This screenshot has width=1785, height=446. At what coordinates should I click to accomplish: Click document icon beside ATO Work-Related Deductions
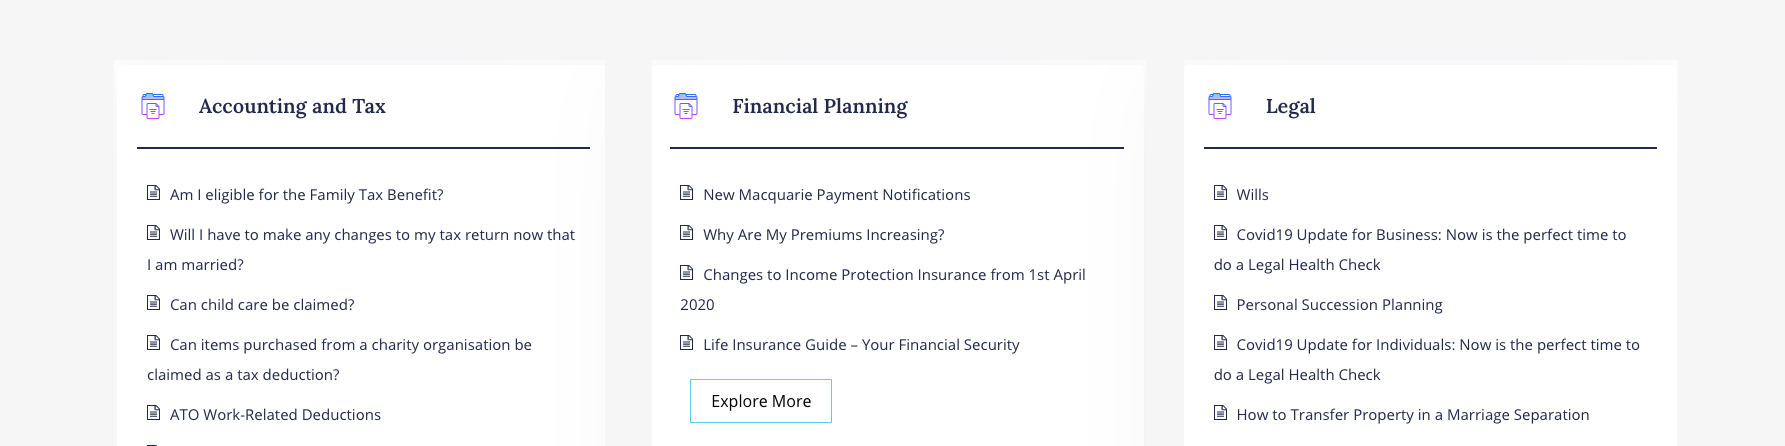(154, 413)
